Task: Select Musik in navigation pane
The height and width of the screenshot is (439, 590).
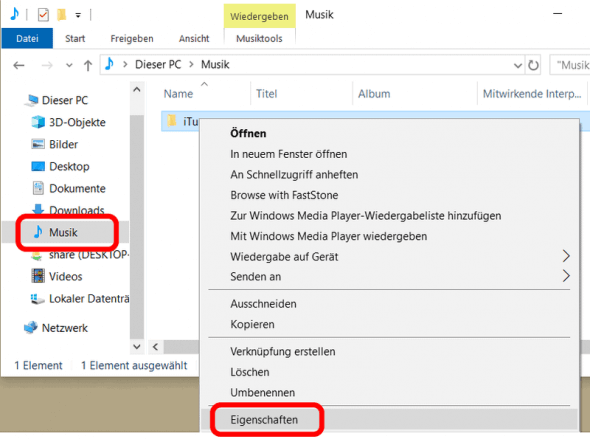Action: (x=63, y=232)
